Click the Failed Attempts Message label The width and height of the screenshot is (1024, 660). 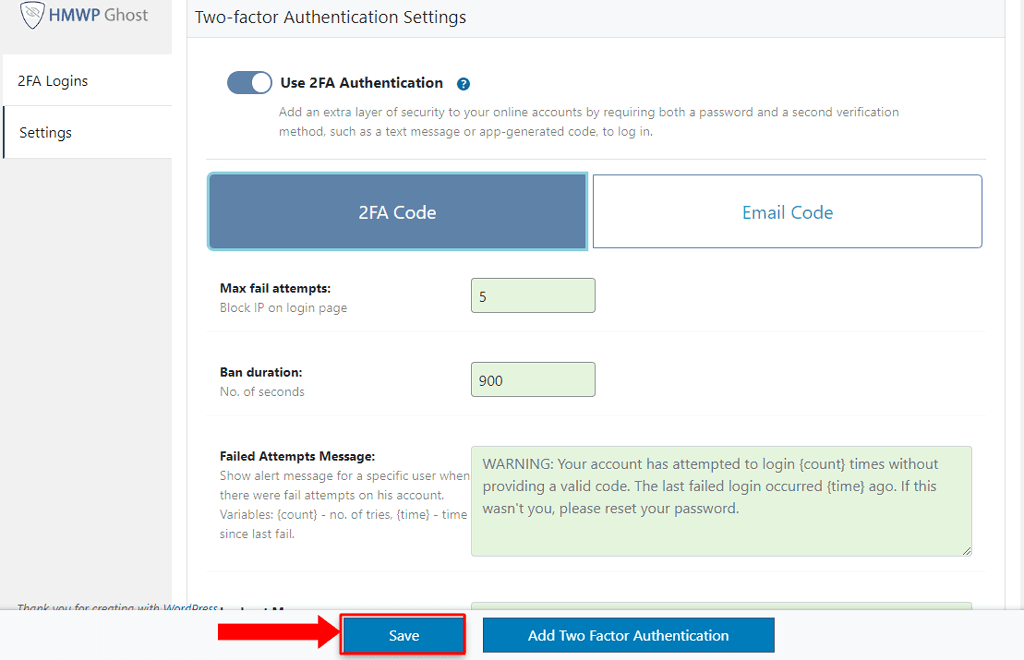pyautogui.click(x=297, y=456)
